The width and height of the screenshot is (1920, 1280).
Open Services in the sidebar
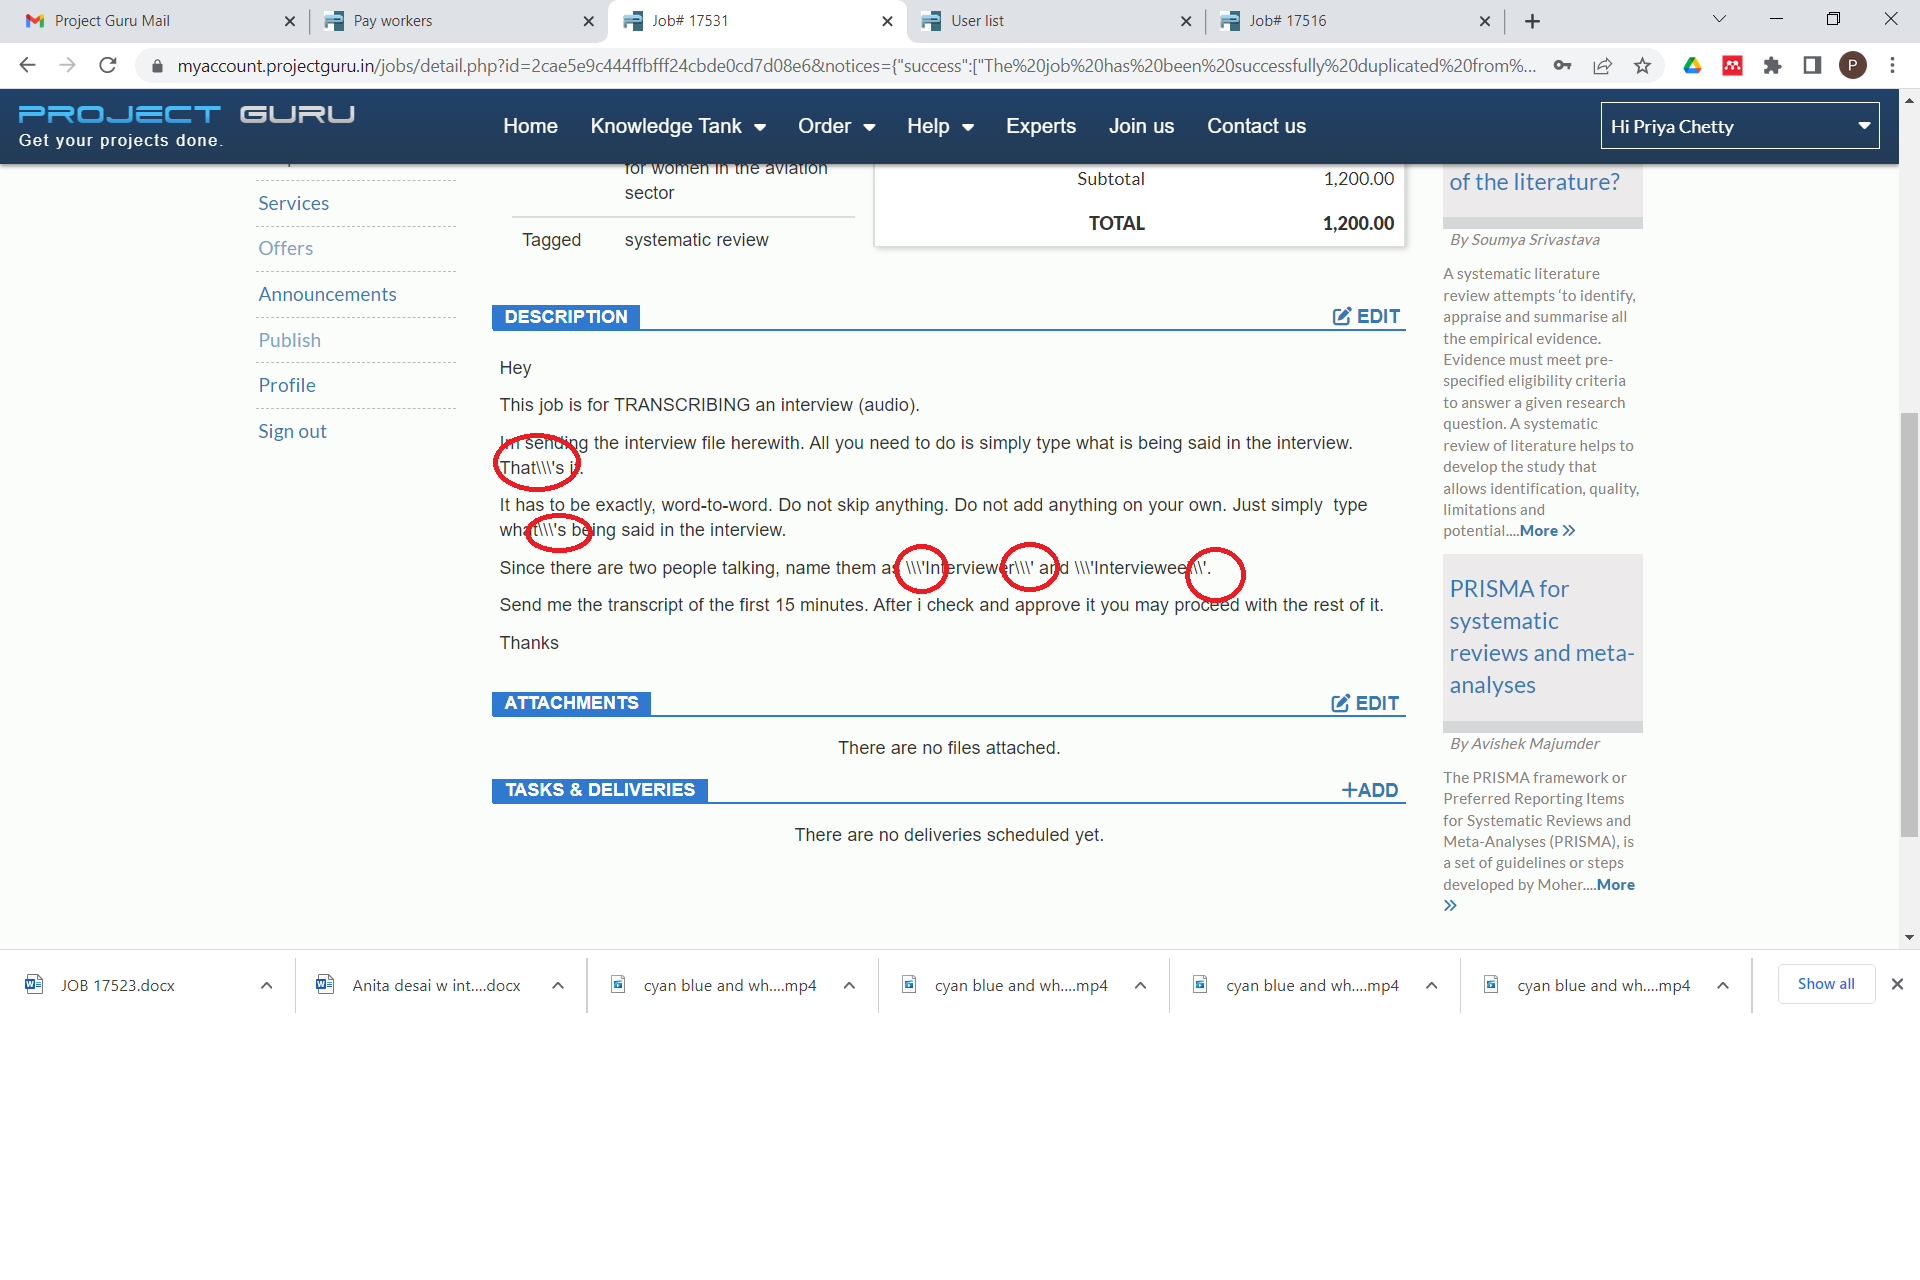293,203
